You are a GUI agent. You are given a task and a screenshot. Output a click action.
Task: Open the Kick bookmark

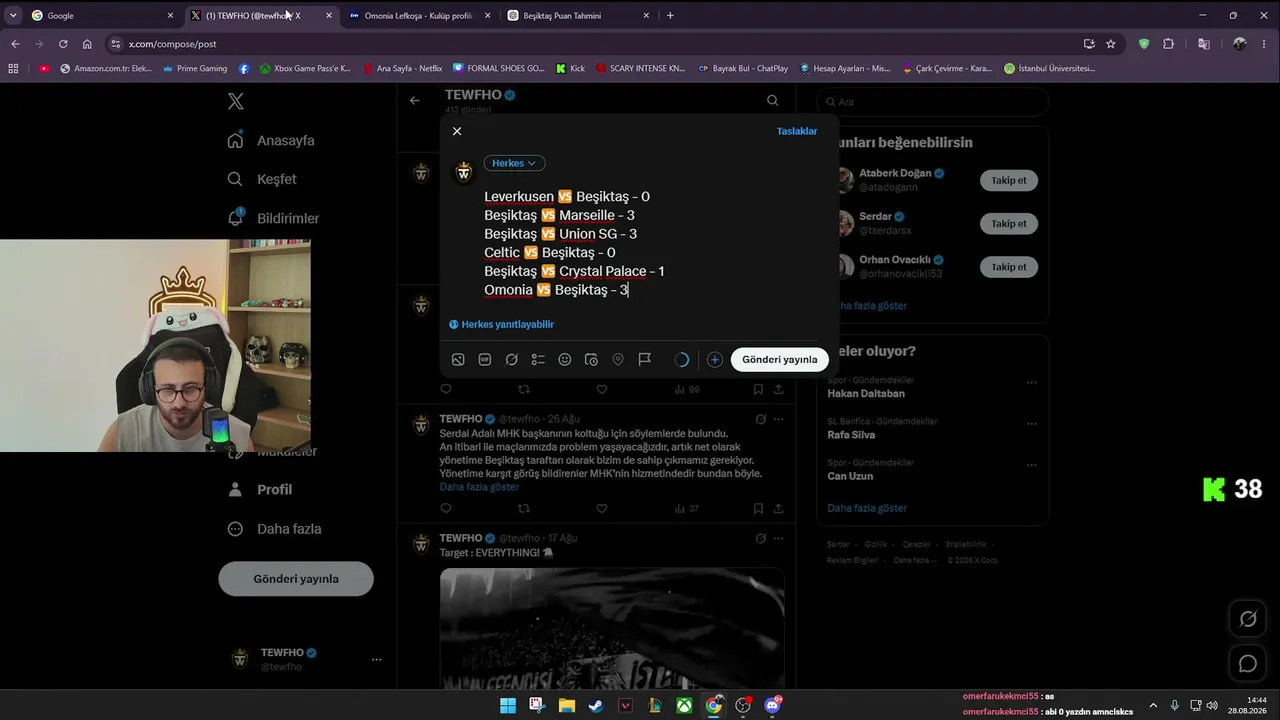(569, 69)
